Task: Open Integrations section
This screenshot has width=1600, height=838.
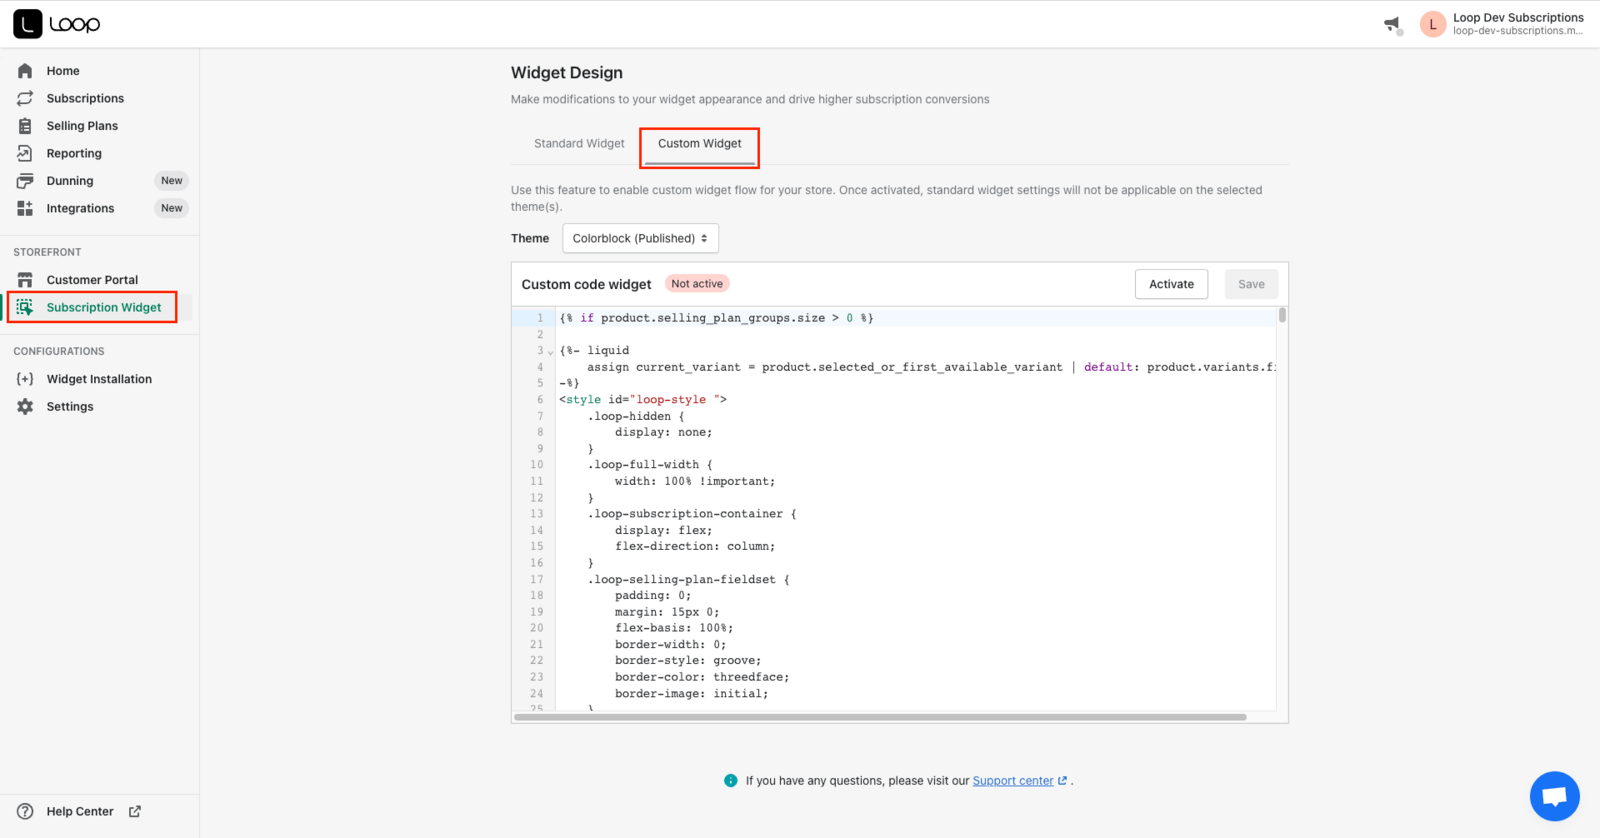Action: point(80,208)
